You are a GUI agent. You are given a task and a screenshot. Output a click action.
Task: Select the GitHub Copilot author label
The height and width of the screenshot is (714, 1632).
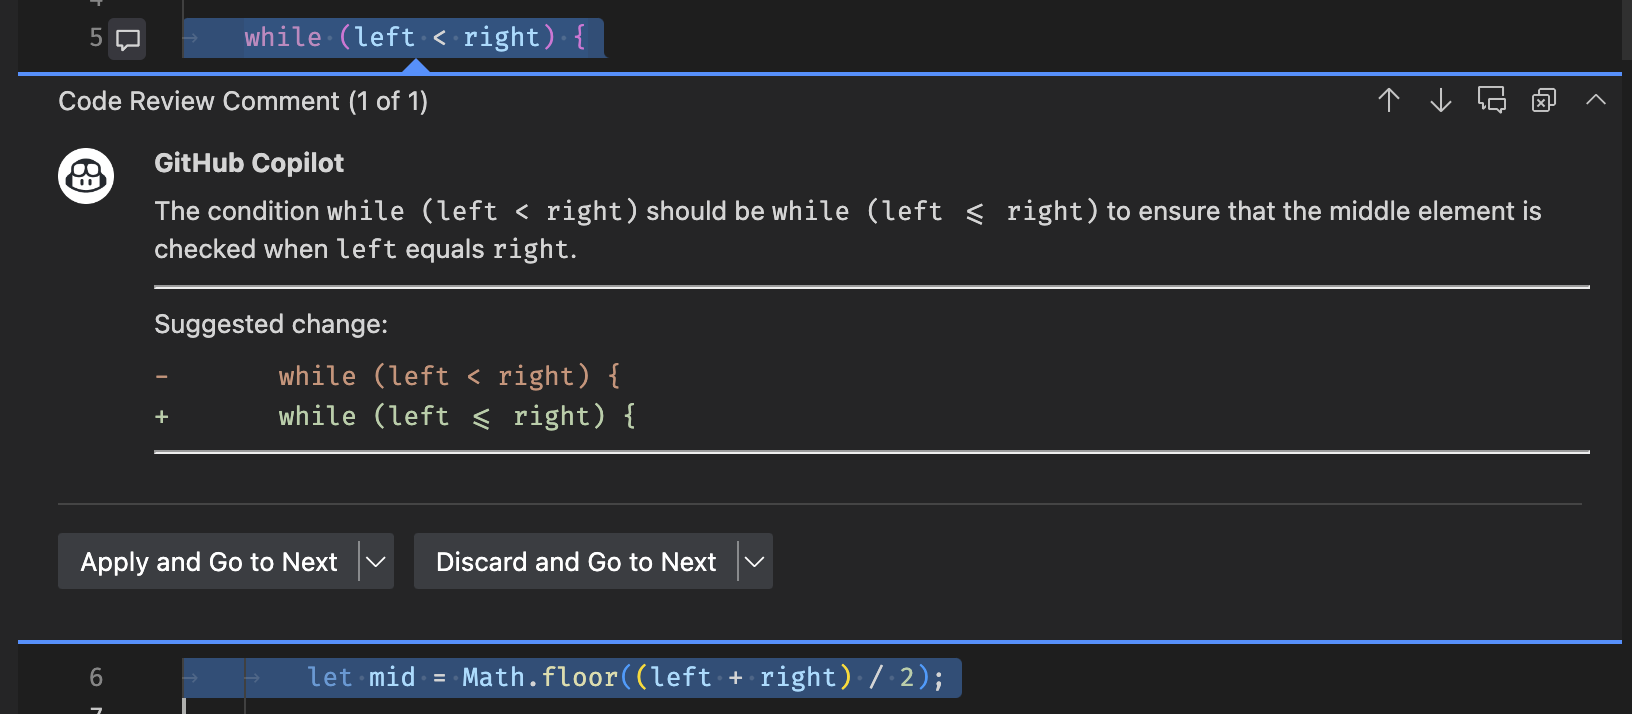249,162
